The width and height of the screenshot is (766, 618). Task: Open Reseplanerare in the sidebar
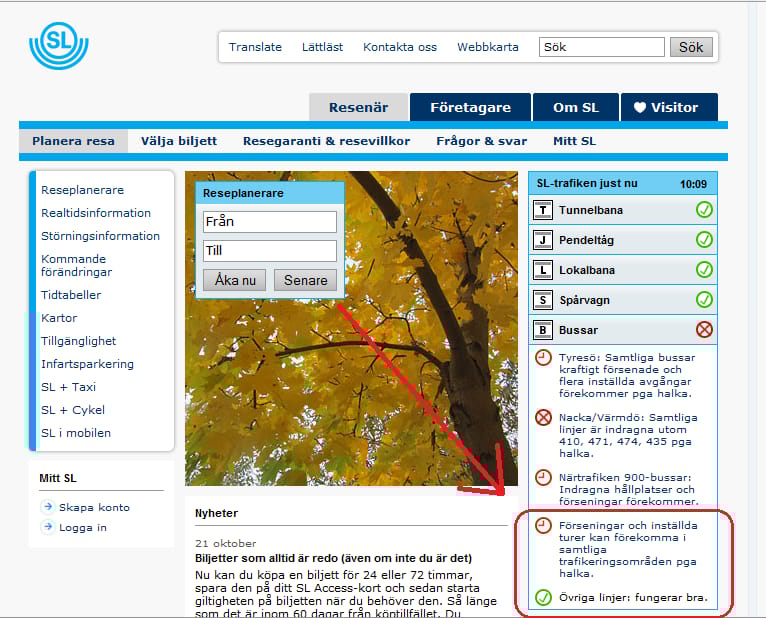click(x=82, y=190)
